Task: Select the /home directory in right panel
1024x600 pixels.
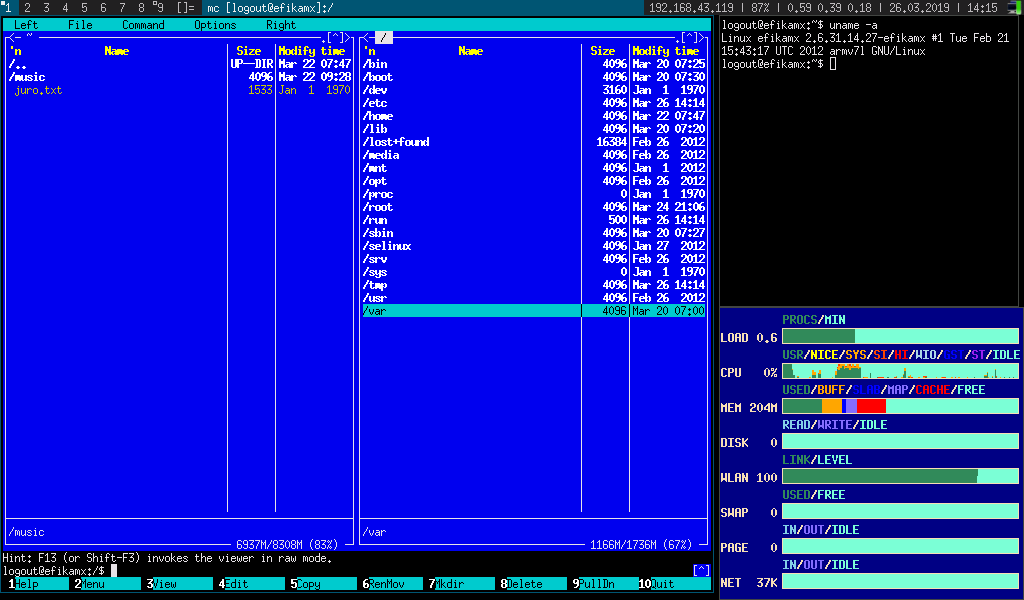Action: click(379, 116)
